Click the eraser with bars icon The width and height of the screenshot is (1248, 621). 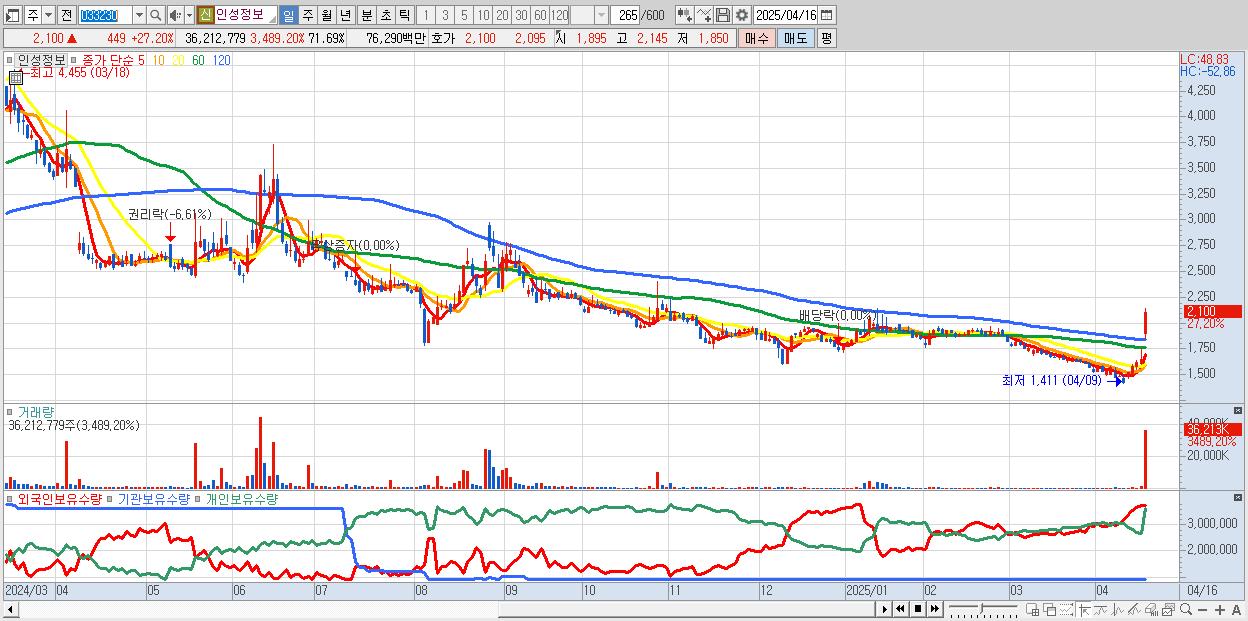tap(1151, 610)
